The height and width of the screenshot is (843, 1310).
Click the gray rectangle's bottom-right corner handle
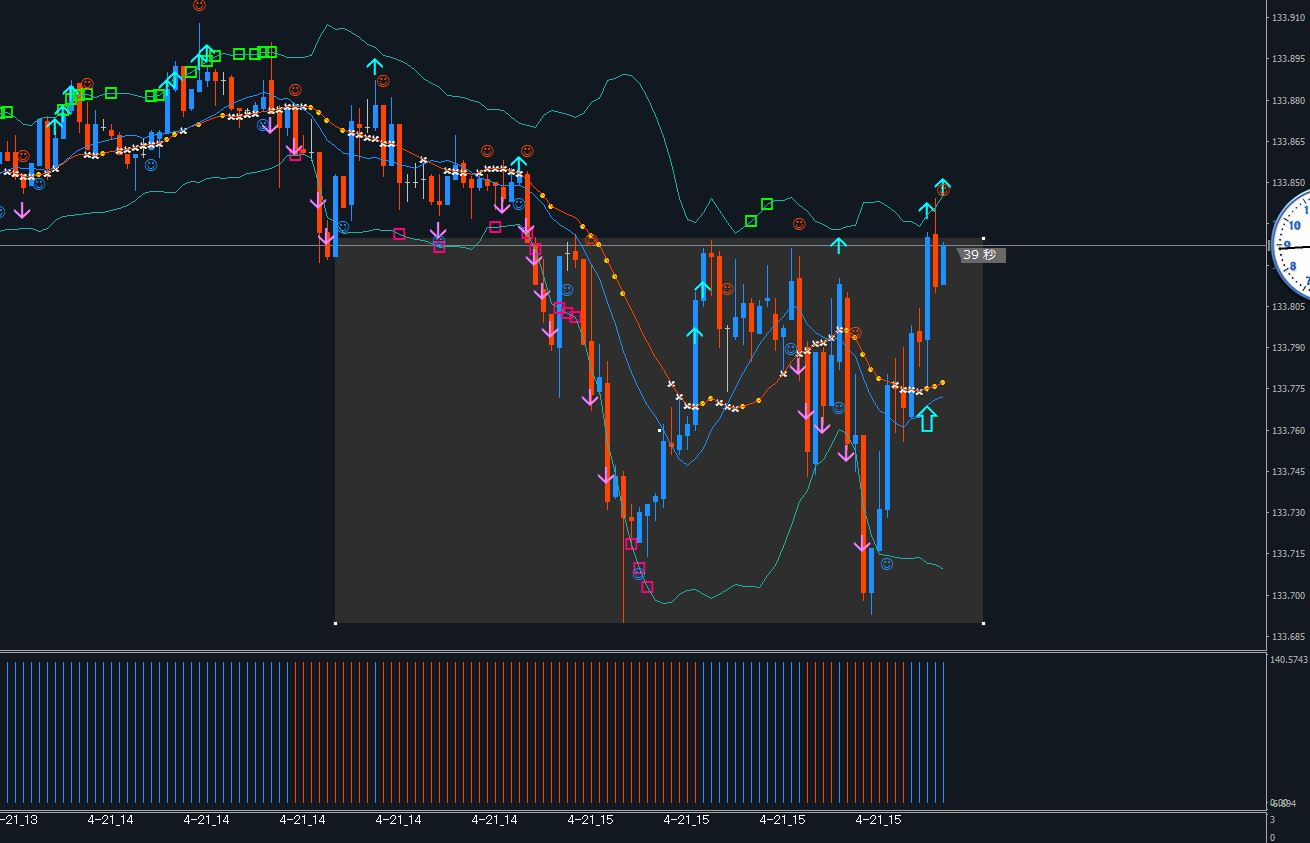[984, 624]
